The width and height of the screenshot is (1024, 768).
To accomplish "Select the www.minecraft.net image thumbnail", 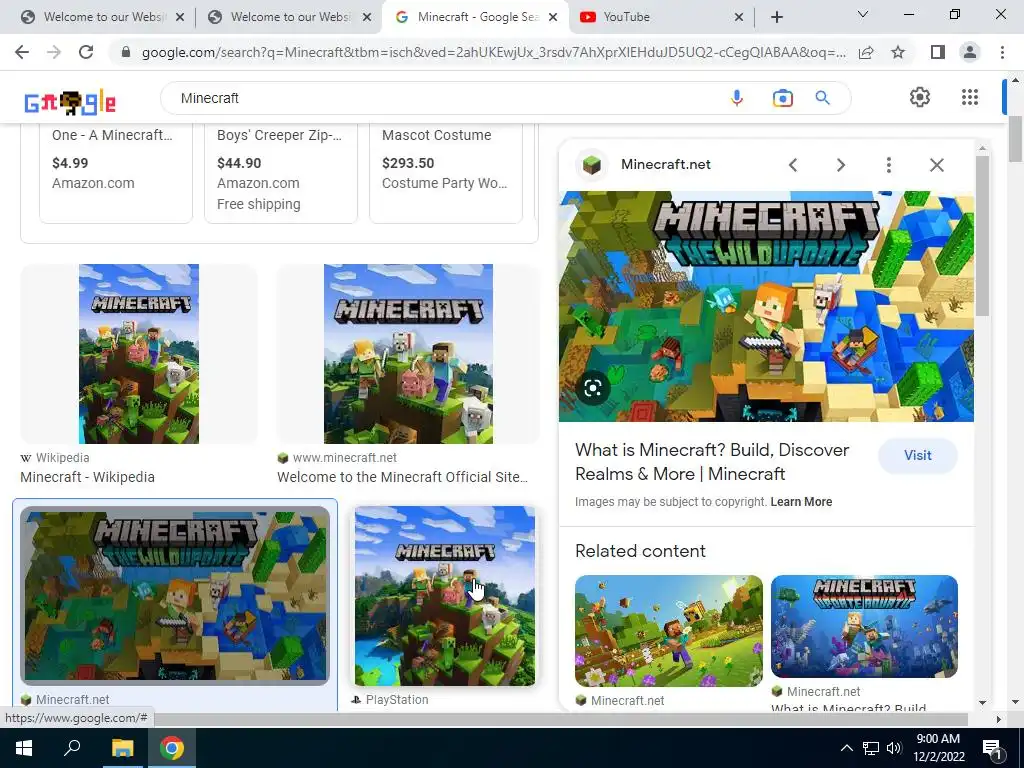I will [x=408, y=354].
